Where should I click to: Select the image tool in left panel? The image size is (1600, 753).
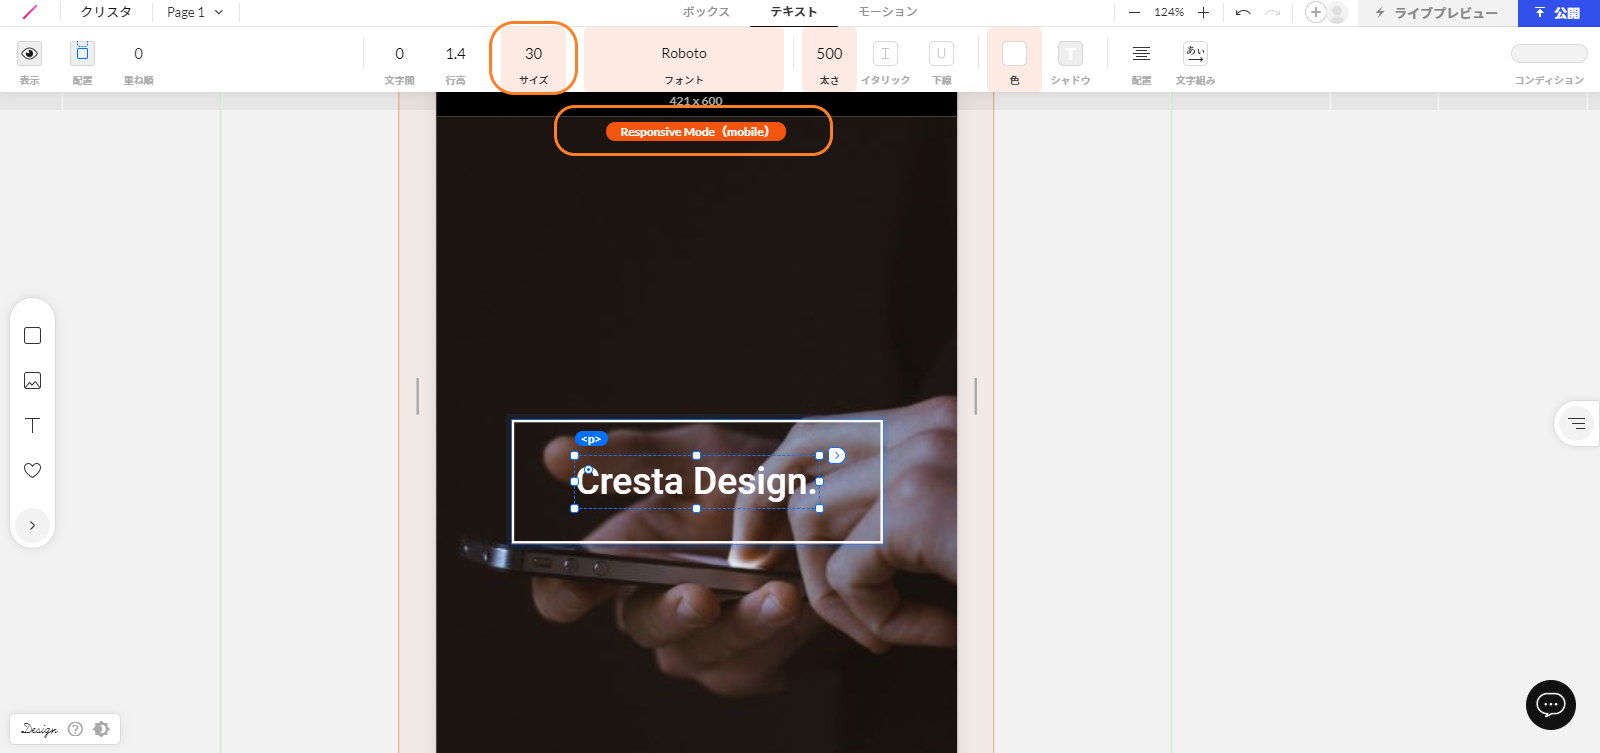(x=32, y=381)
